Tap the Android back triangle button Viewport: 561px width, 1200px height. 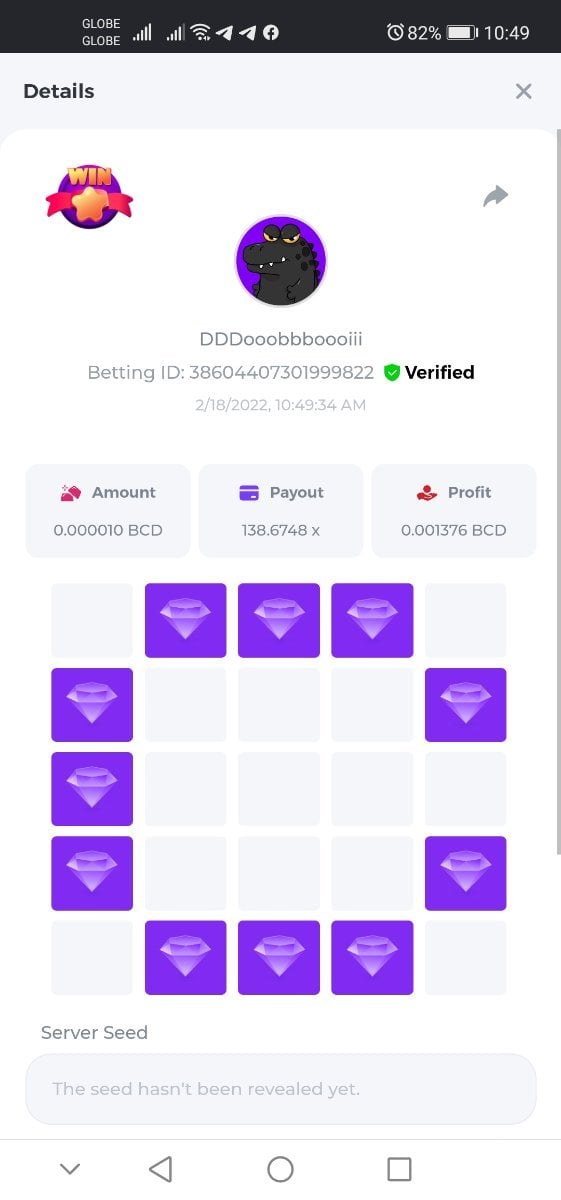coord(160,1169)
